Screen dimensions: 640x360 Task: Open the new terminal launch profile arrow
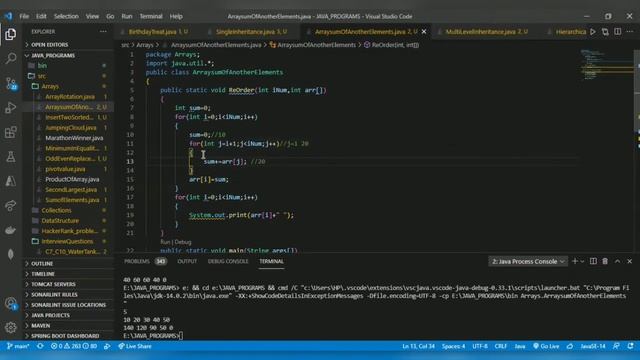(x=582, y=261)
